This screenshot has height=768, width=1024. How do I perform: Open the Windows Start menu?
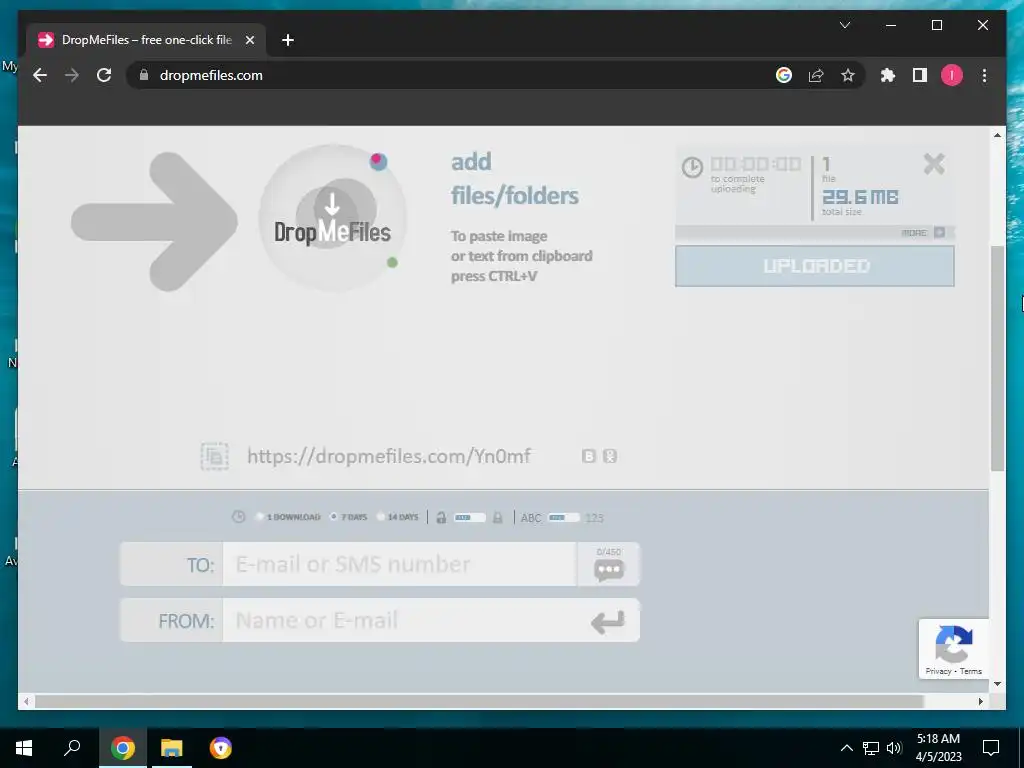(x=24, y=748)
